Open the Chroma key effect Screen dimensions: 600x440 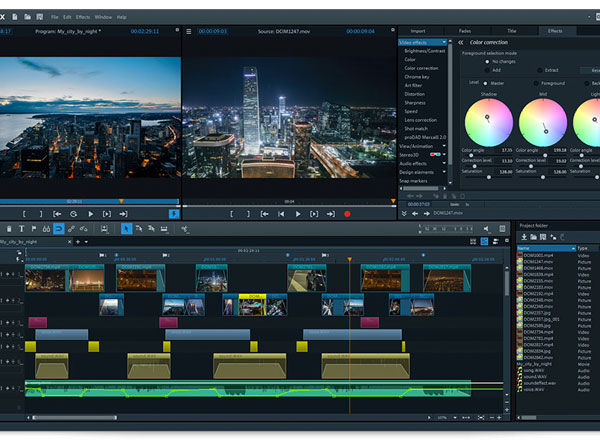(x=417, y=77)
